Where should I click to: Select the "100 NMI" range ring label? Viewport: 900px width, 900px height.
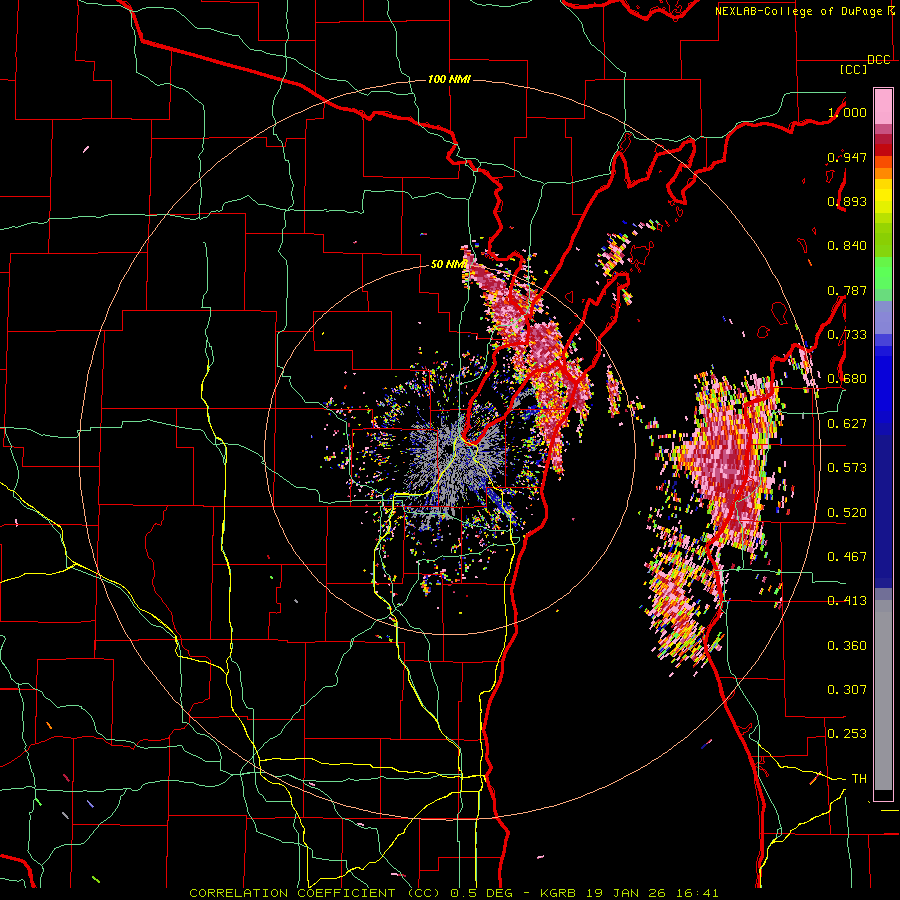[x=449, y=79]
